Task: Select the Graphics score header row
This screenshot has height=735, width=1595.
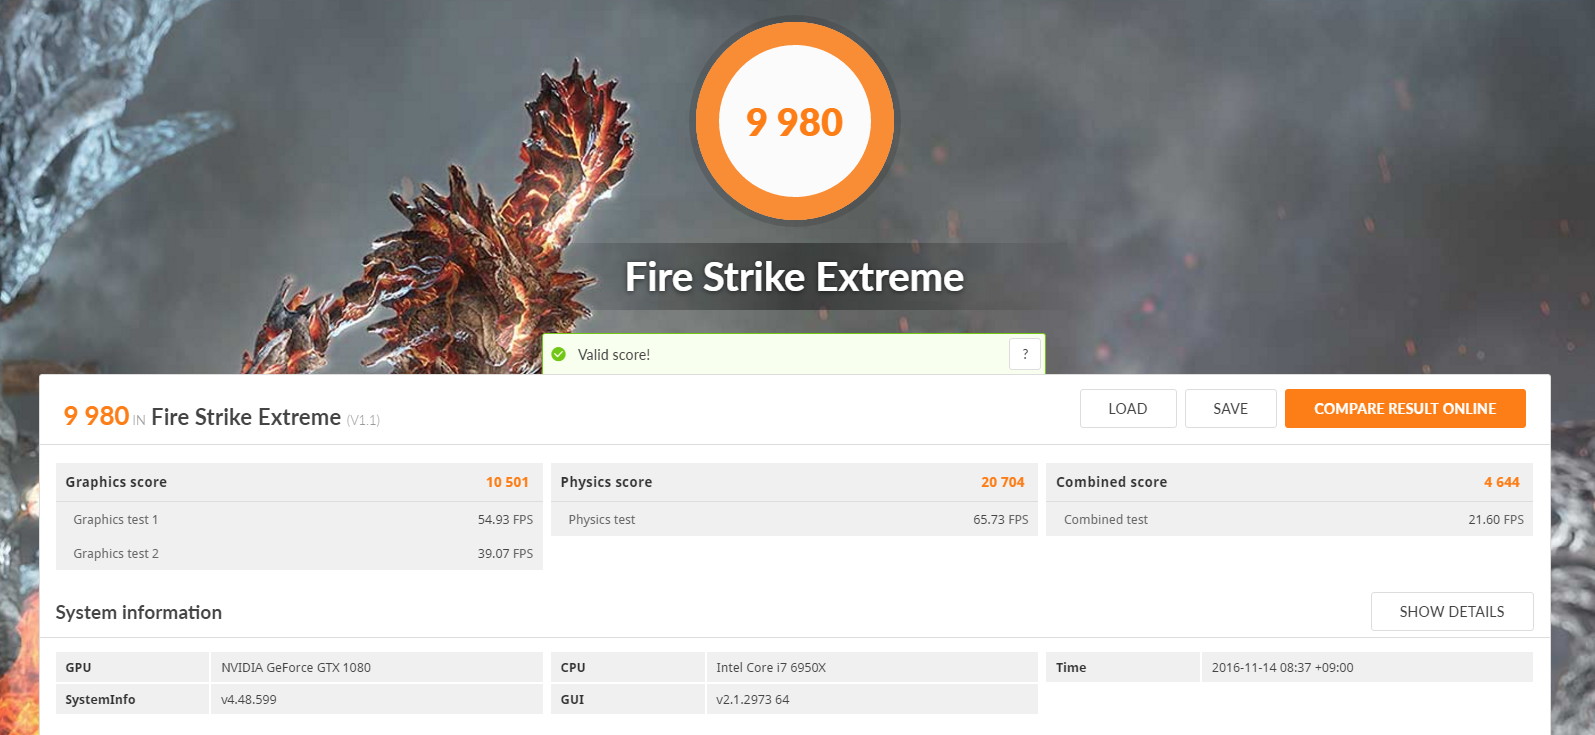Action: coord(299,482)
